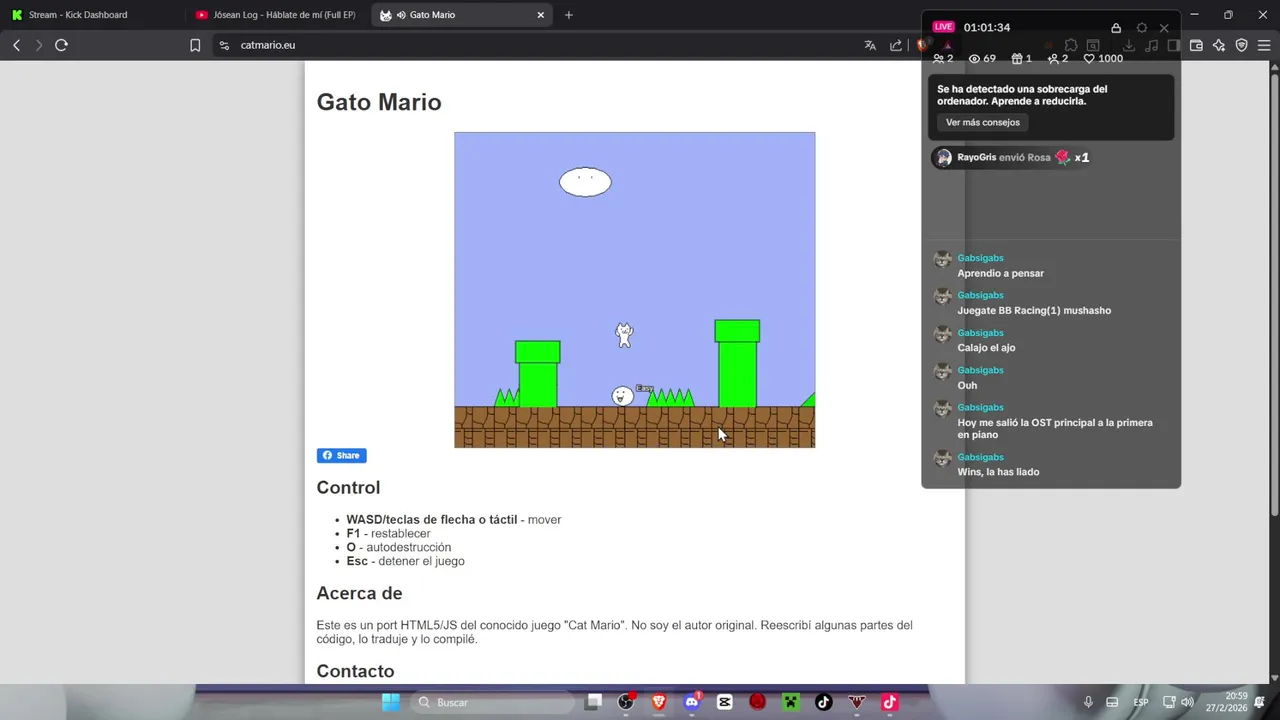
Task: Mute the Gato Mario tab audio icon
Action: coord(401,15)
